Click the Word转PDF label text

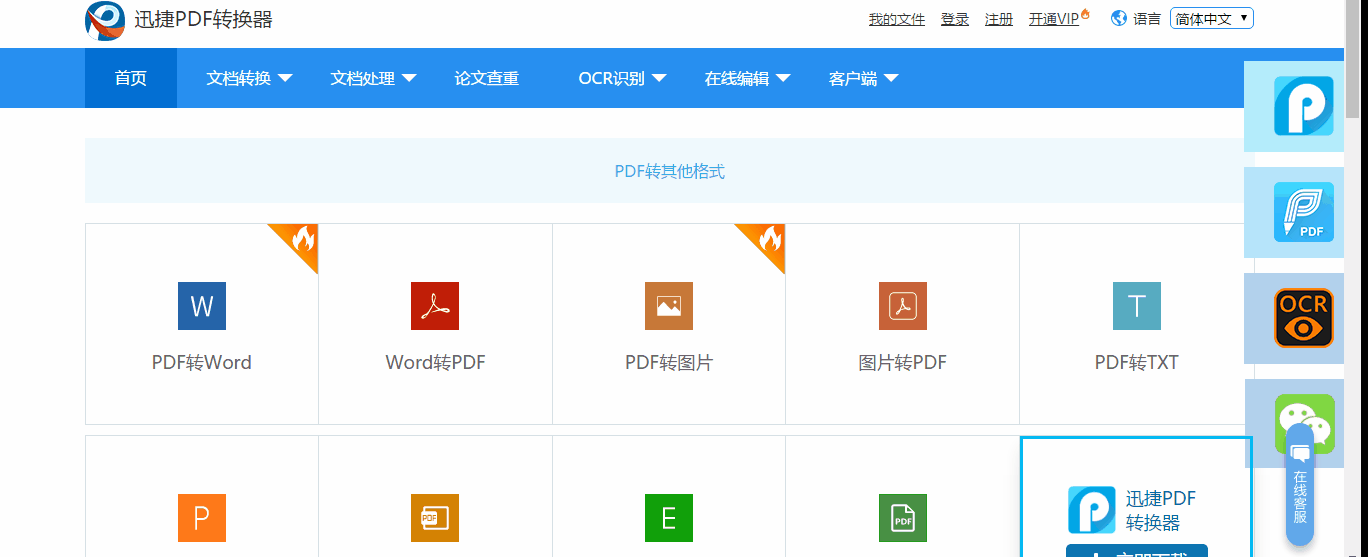click(435, 363)
